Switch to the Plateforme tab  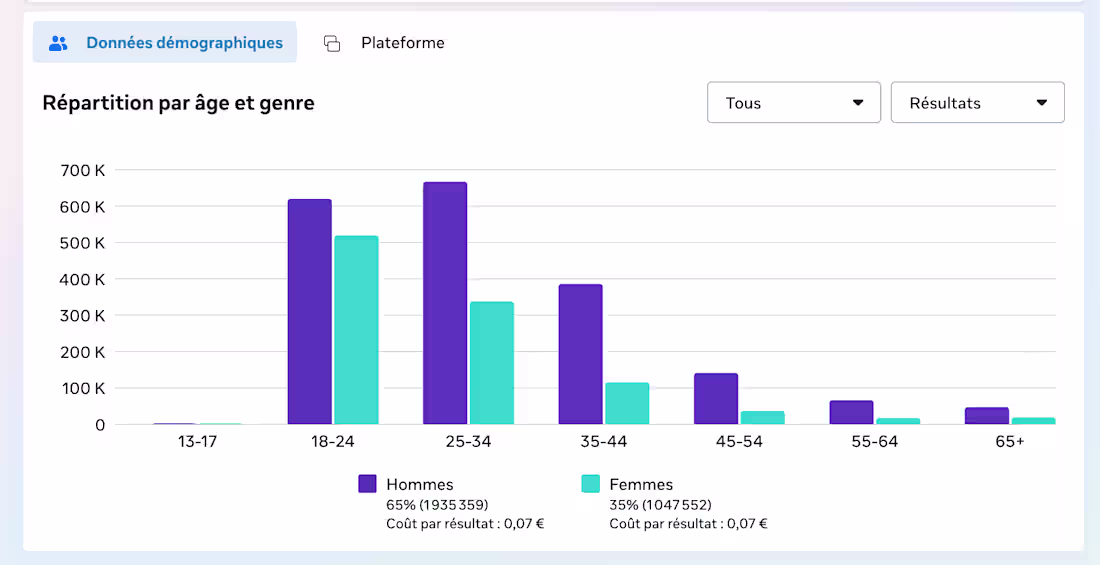(384, 43)
